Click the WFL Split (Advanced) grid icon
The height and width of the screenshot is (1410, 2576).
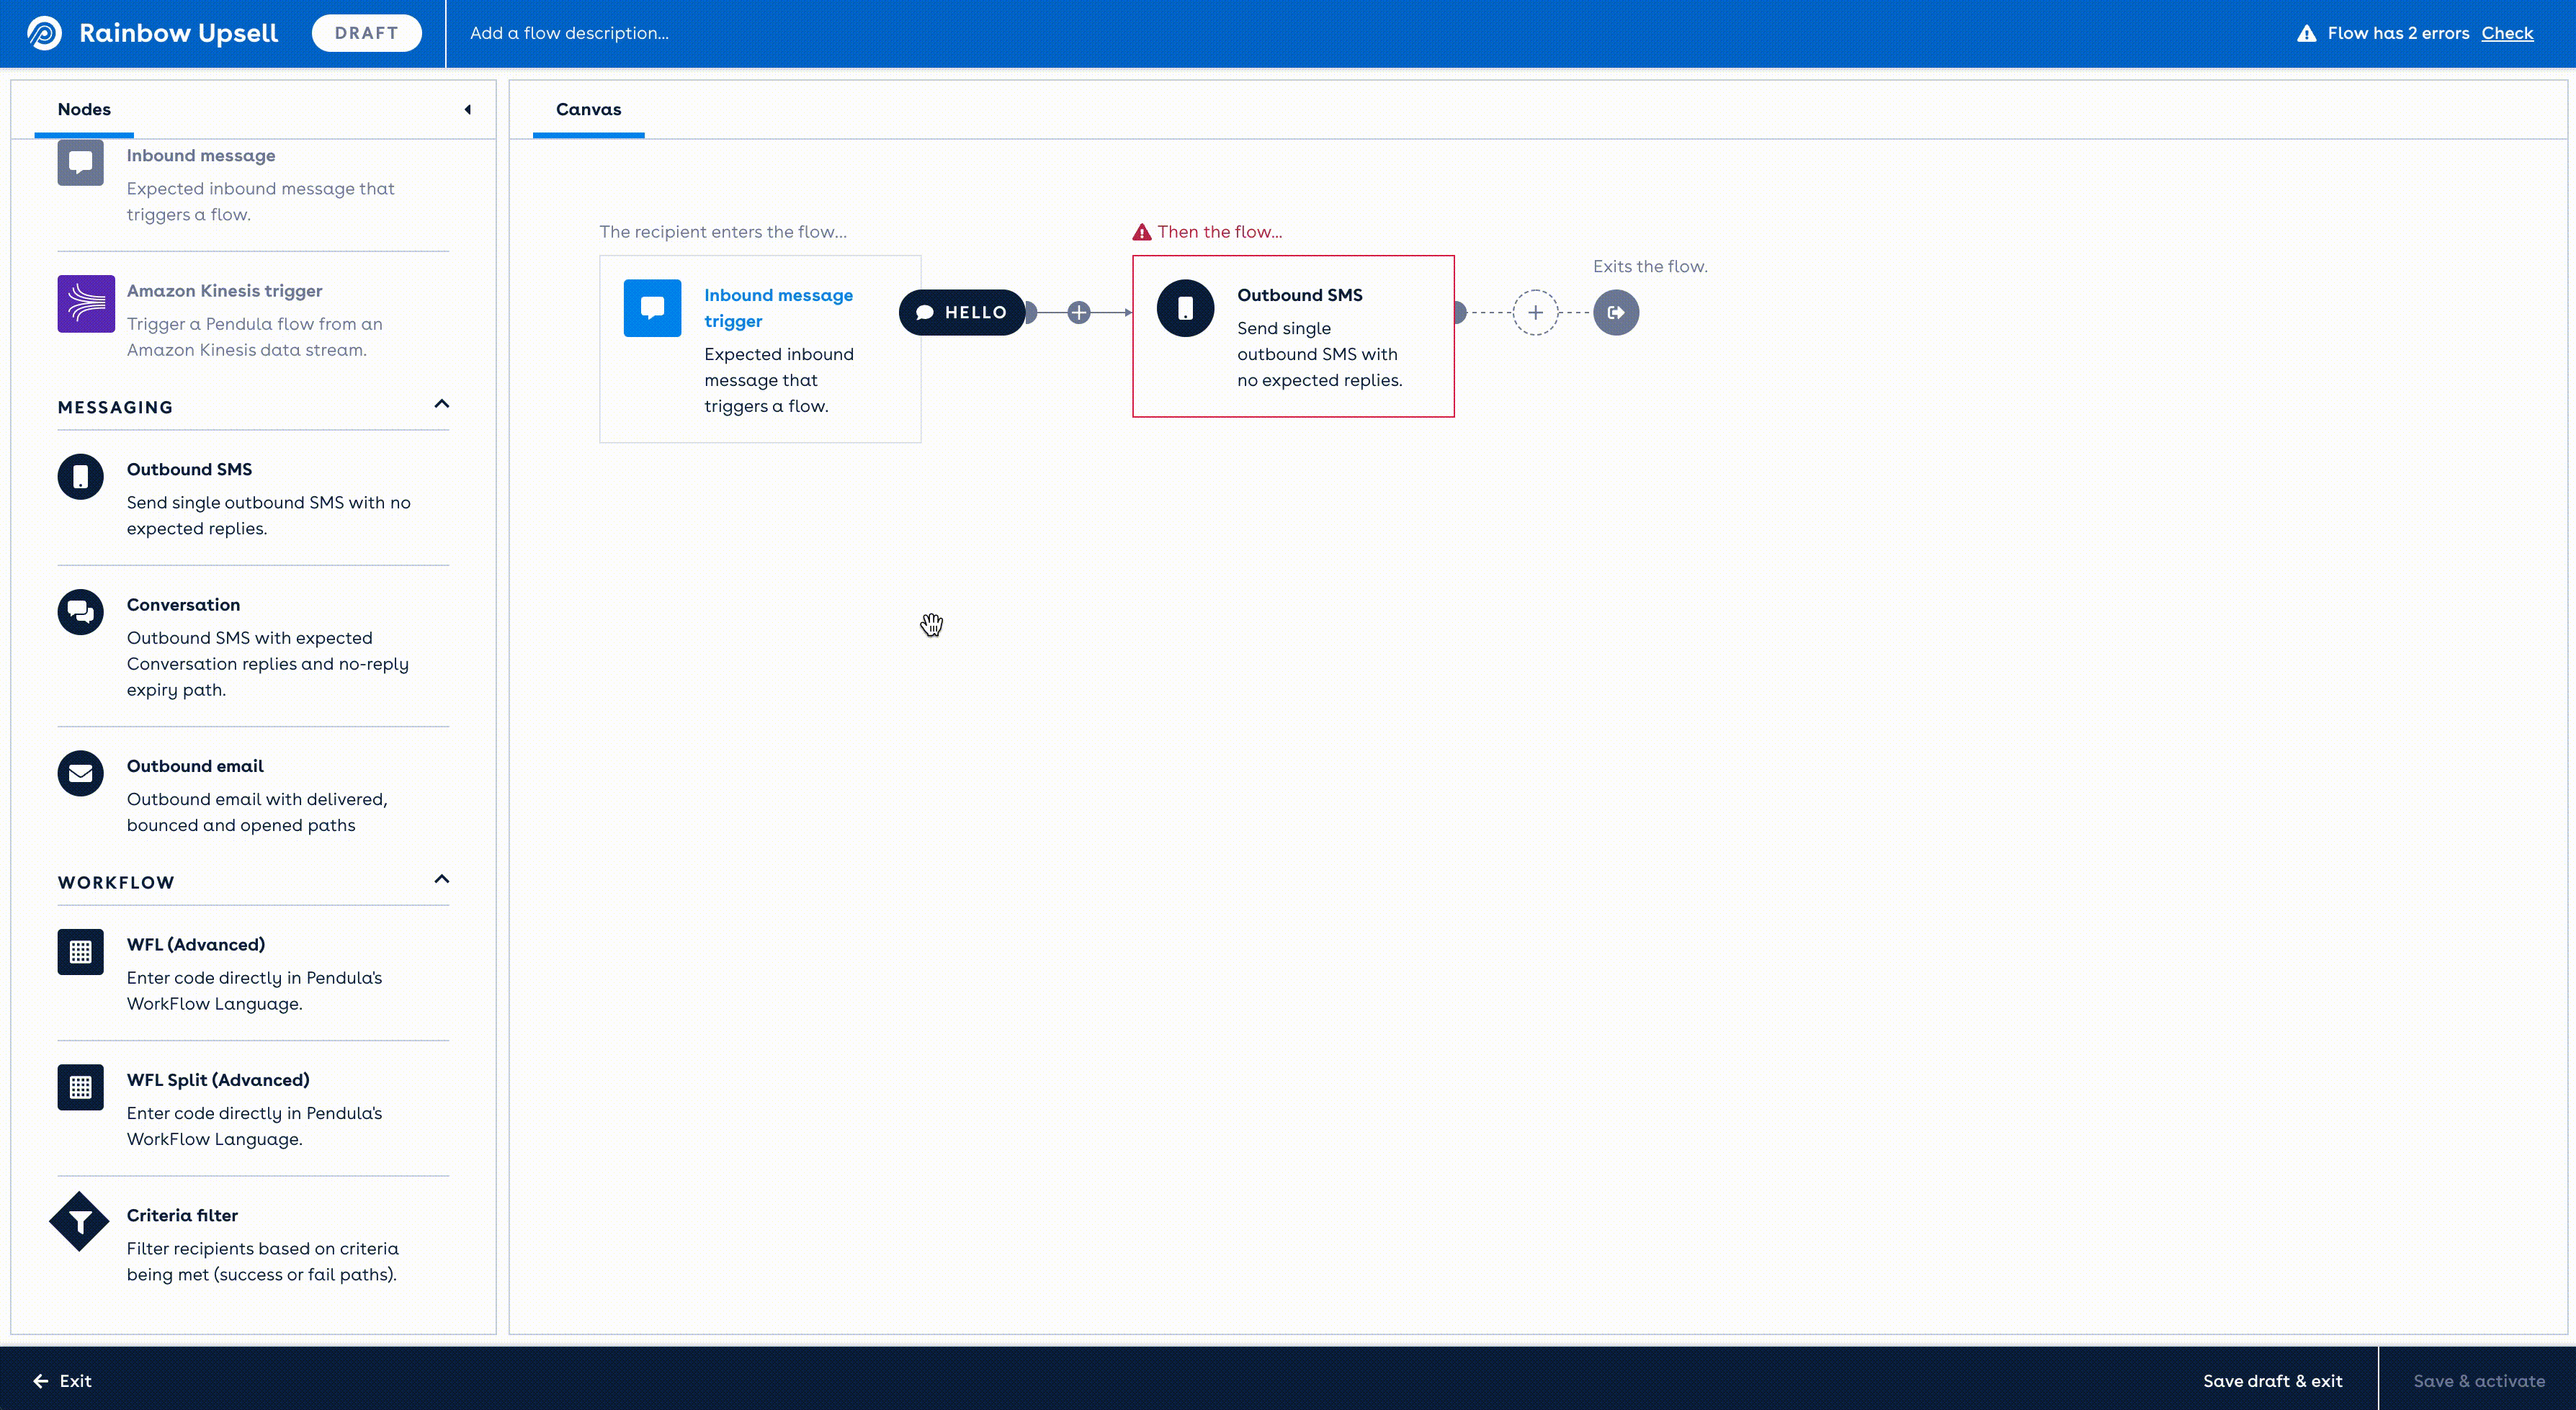(80, 1087)
